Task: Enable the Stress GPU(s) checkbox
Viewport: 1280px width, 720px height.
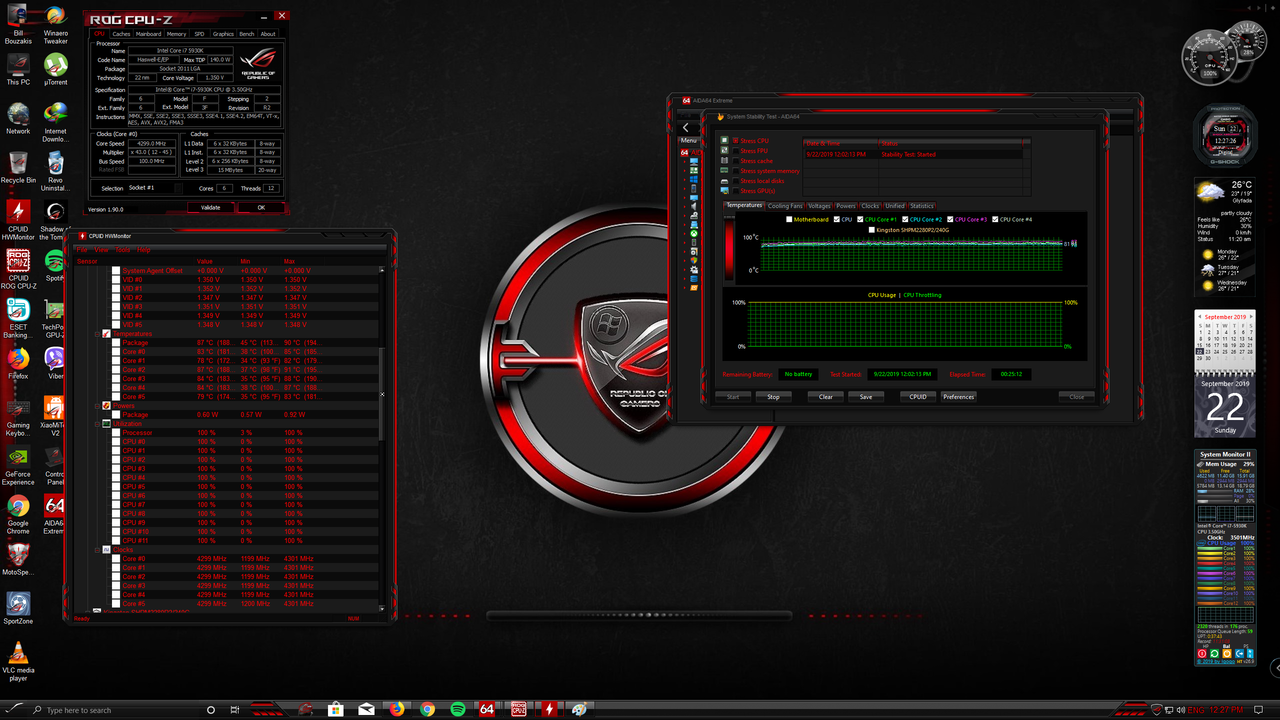Action: pyautogui.click(x=736, y=191)
